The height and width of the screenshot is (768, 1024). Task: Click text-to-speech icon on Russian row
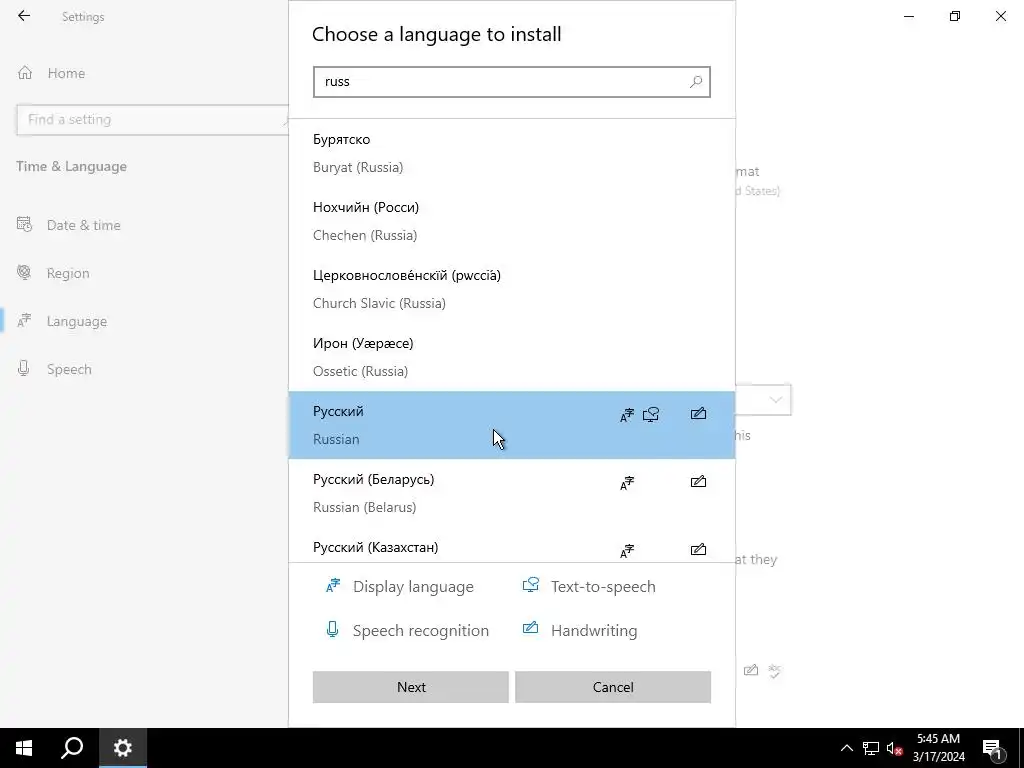tap(651, 415)
